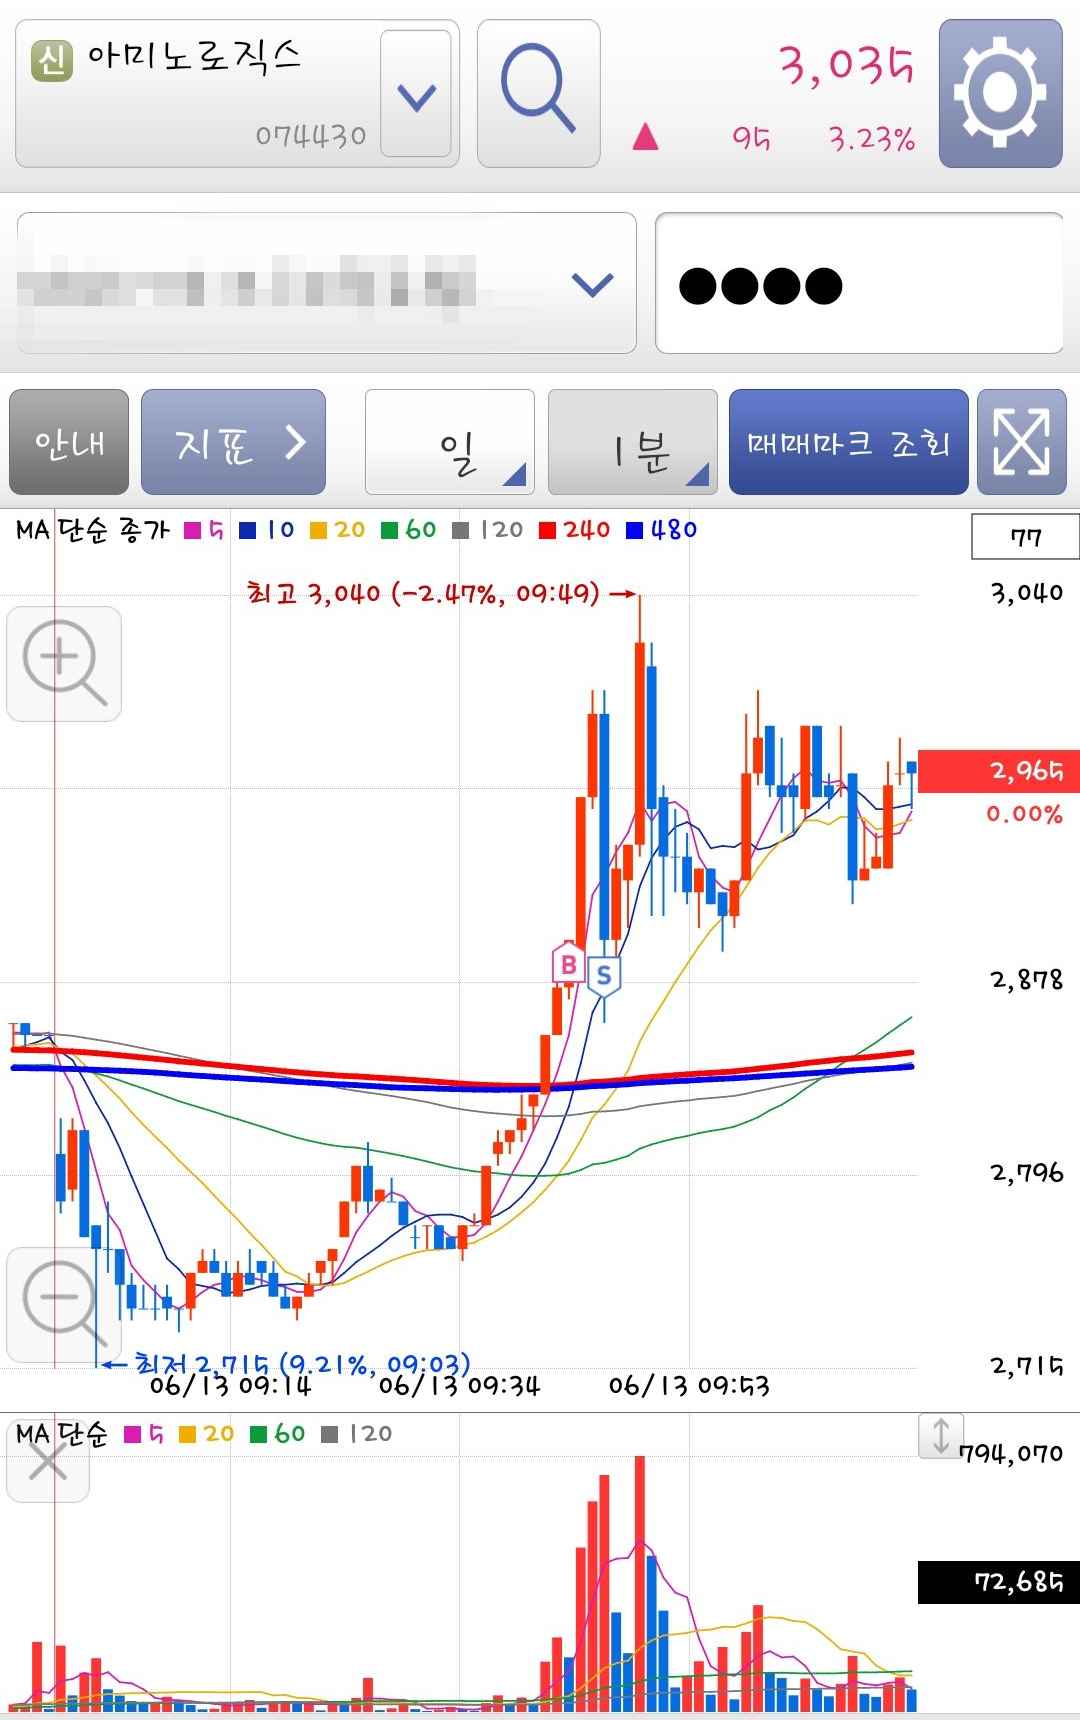
Task: Select the 일 period dropdown
Action: click(450, 442)
